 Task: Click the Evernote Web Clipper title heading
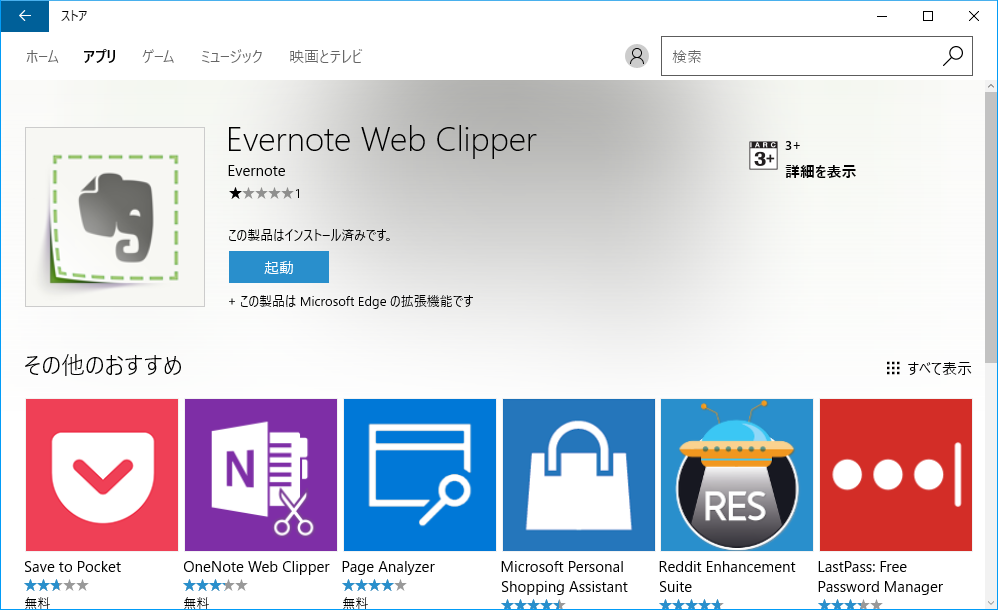(x=382, y=139)
